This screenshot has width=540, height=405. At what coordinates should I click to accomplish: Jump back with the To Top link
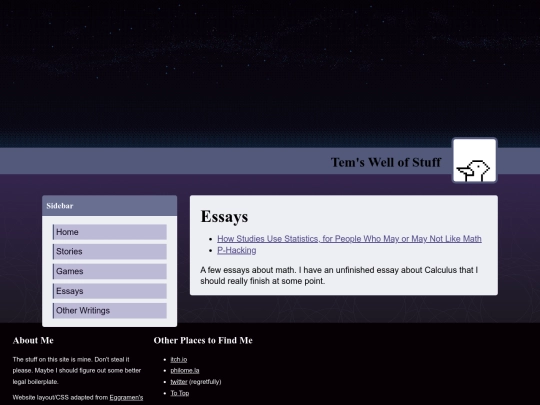click(180, 393)
